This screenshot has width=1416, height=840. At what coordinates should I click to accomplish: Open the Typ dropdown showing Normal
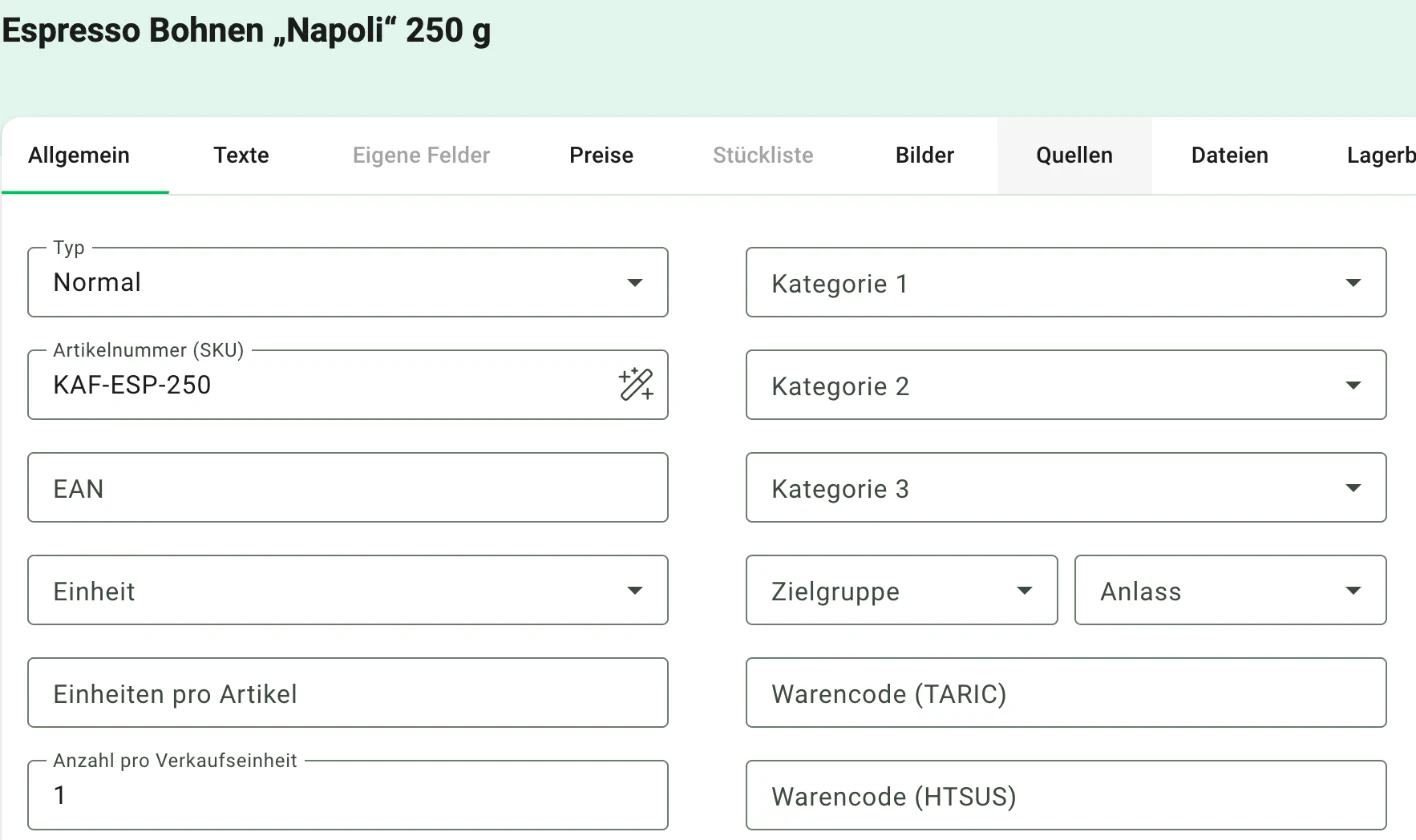pos(348,282)
